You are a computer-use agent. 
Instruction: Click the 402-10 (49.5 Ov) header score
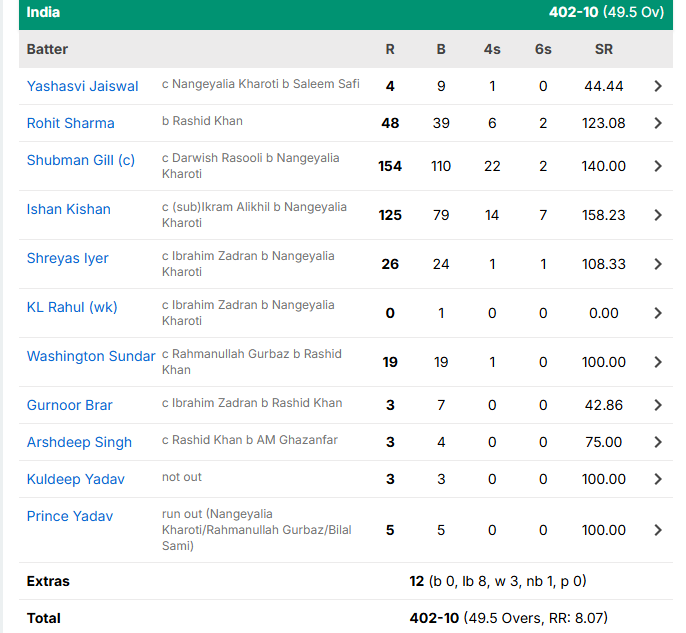[x=606, y=12]
